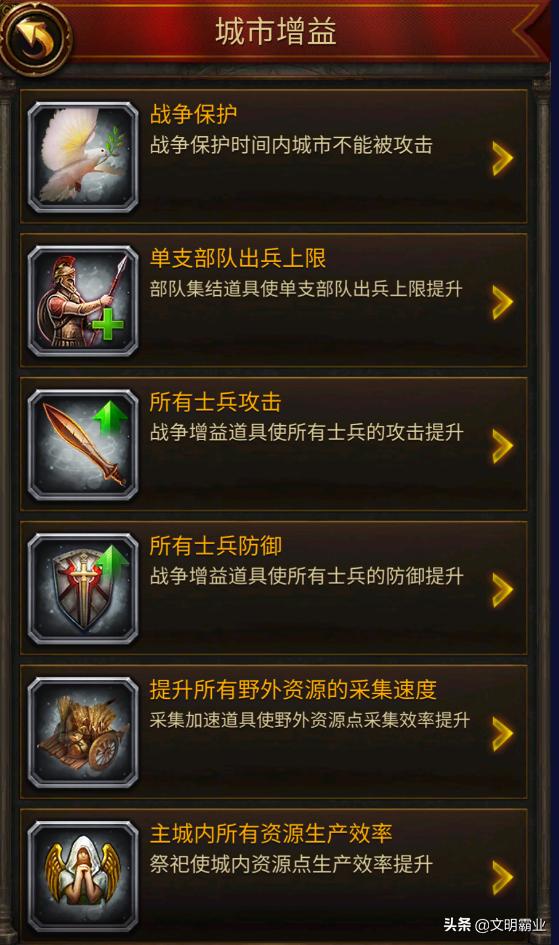
Task: Select the 单支部队出兵上限 heading
Action: (x=238, y=258)
